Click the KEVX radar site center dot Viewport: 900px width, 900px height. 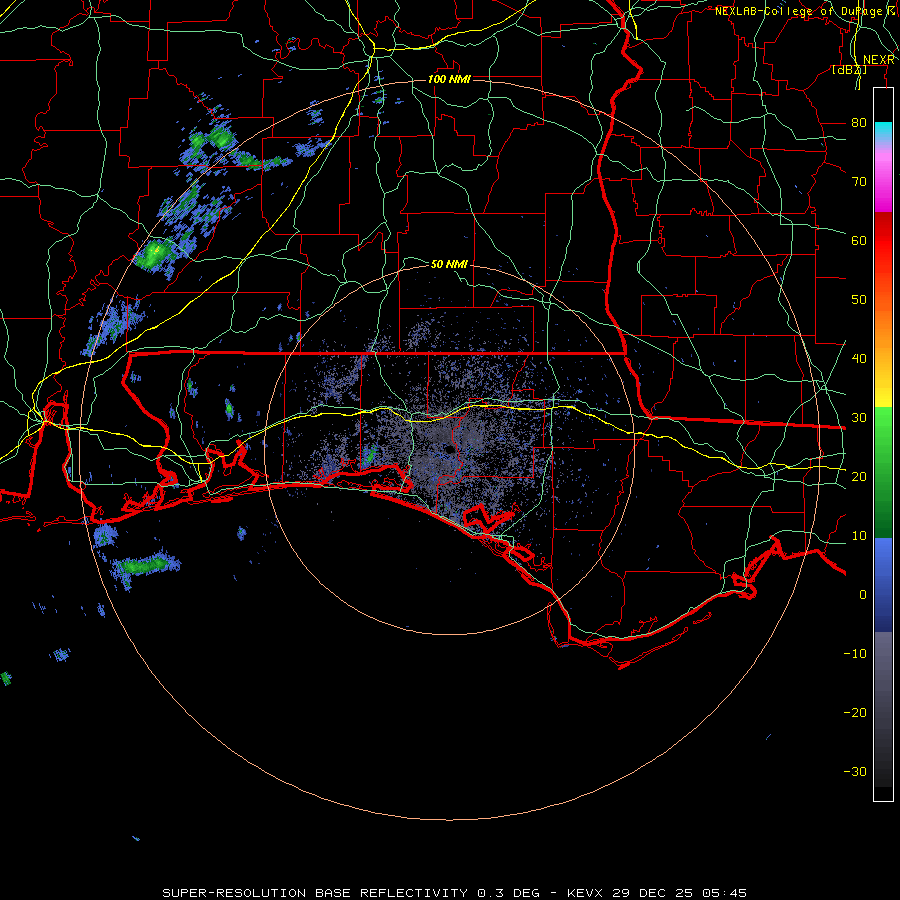[x=451, y=449]
